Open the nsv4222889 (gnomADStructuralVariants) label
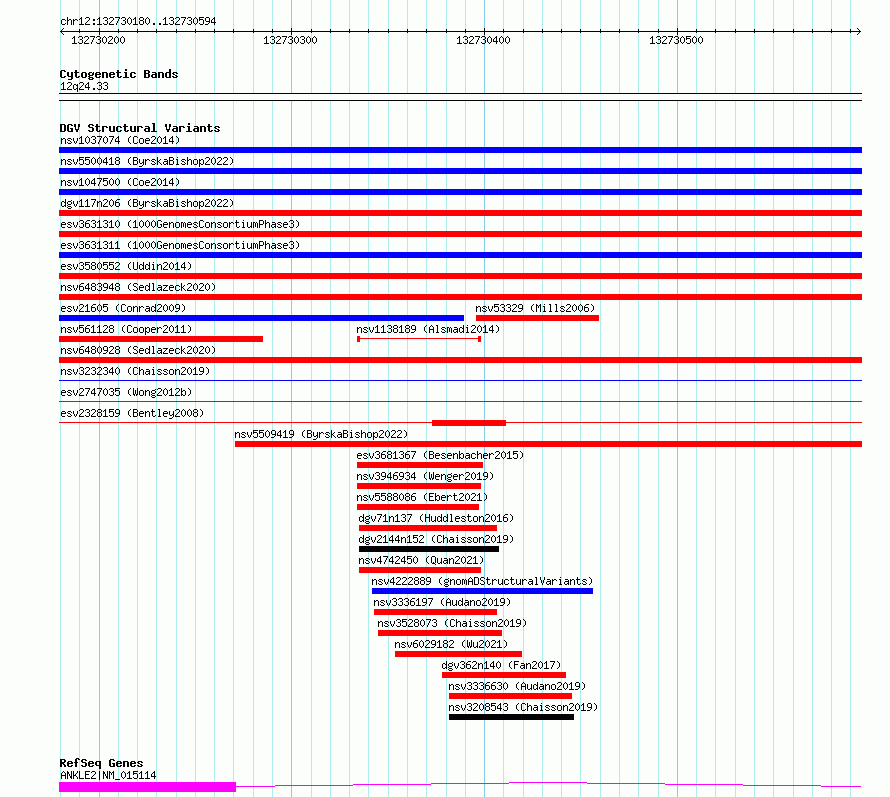Viewport: 890px width, 797px height. coord(482,581)
